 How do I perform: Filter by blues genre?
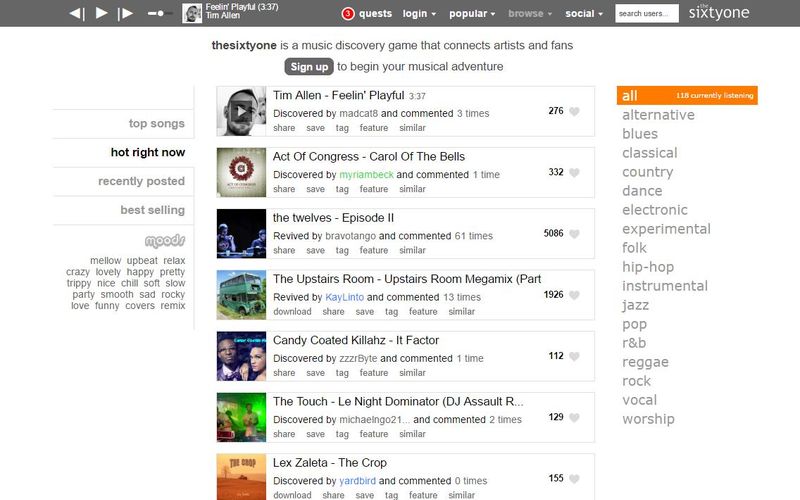coord(640,134)
